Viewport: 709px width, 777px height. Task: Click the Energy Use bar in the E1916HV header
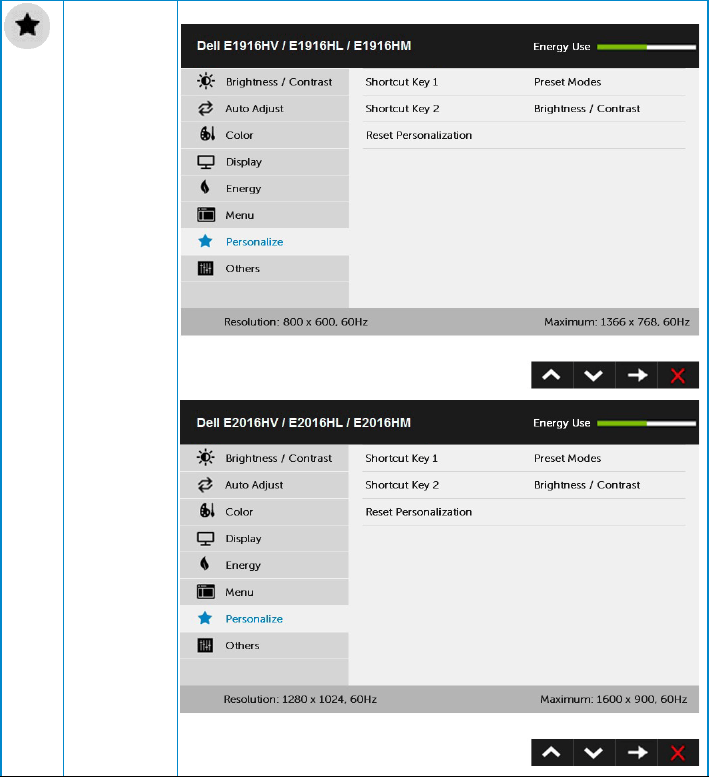pyautogui.click(x=646, y=47)
